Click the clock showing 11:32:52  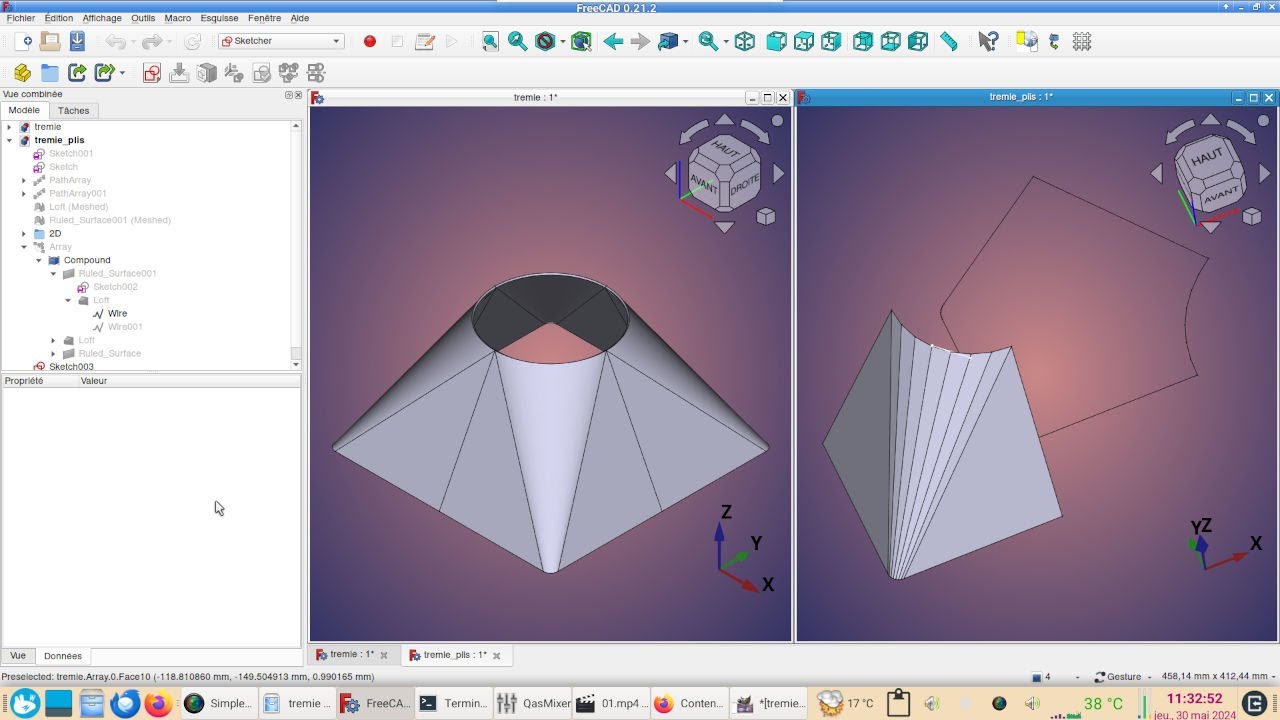coord(1194,698)
